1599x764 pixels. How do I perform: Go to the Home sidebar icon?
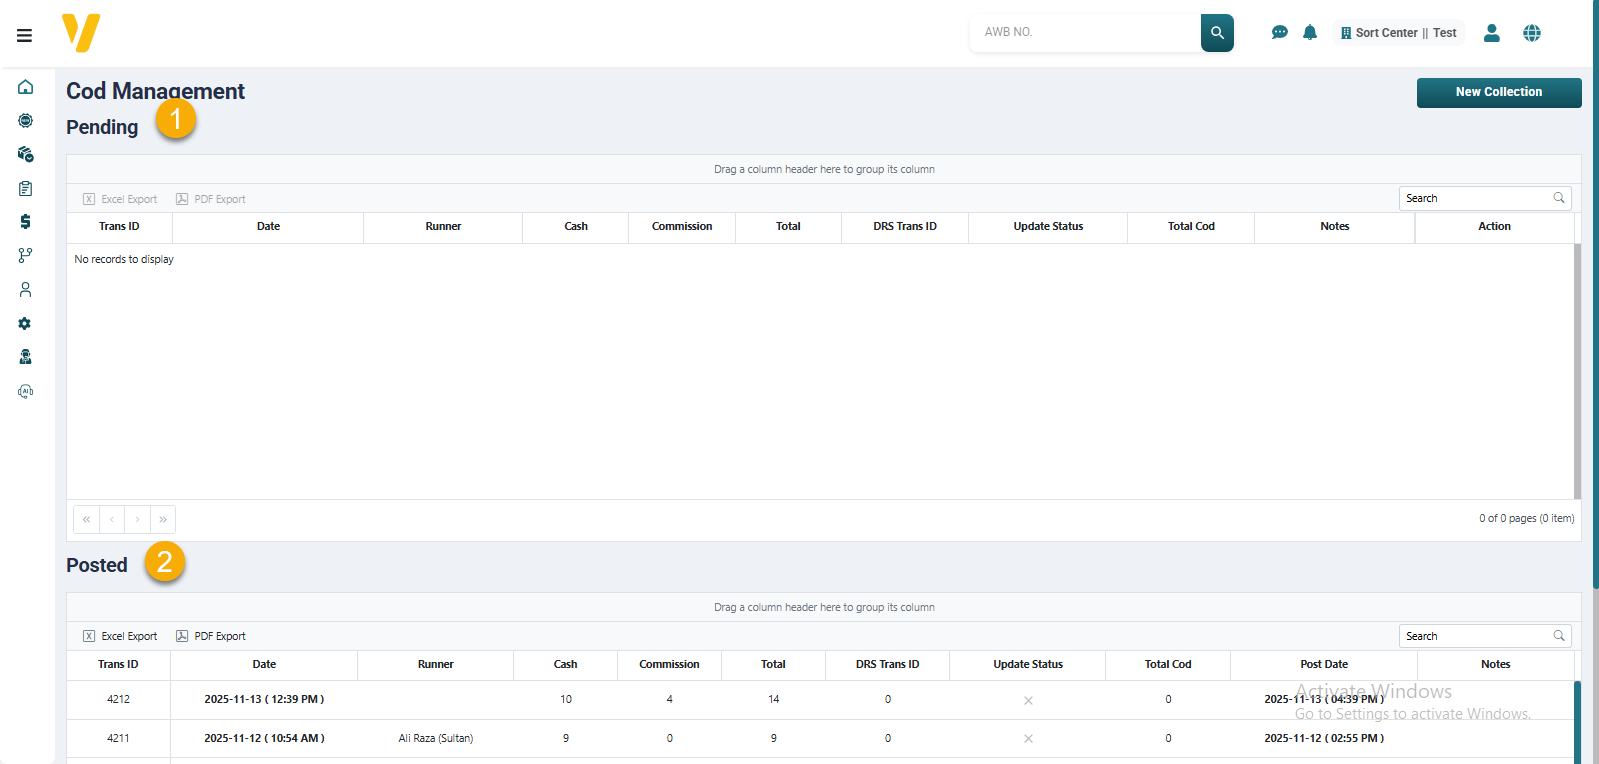pos(26,87)
